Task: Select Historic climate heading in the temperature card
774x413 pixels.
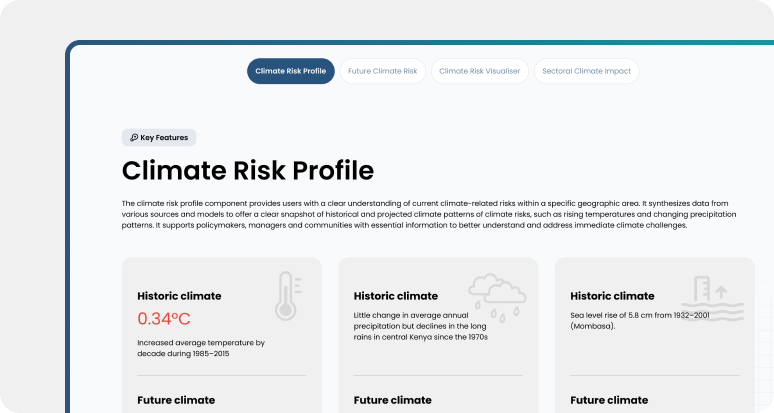Action: pyautogui.click(x=179, y=296)
